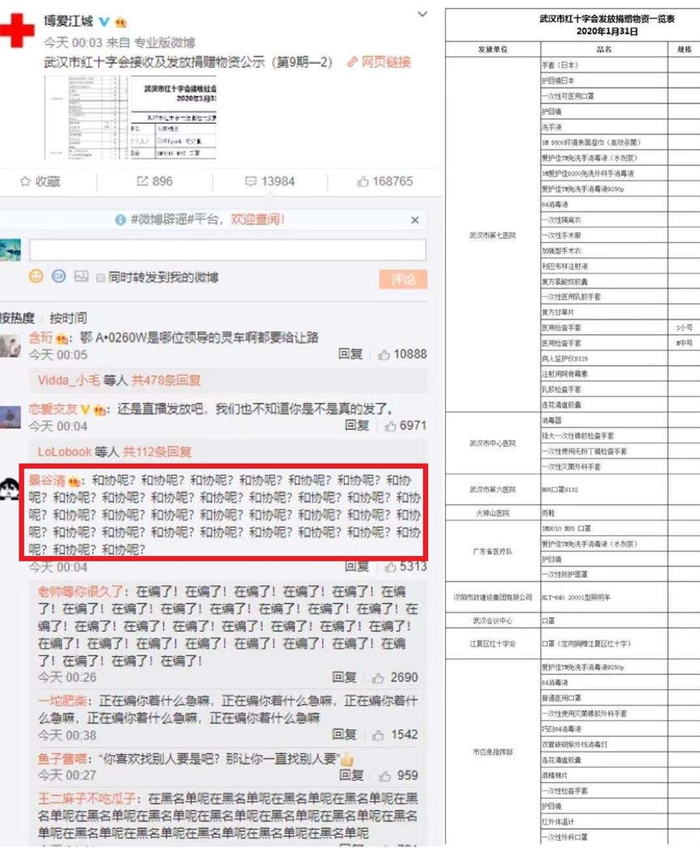
Task: Click the info icon in notice banner
Action: (120, 220)
